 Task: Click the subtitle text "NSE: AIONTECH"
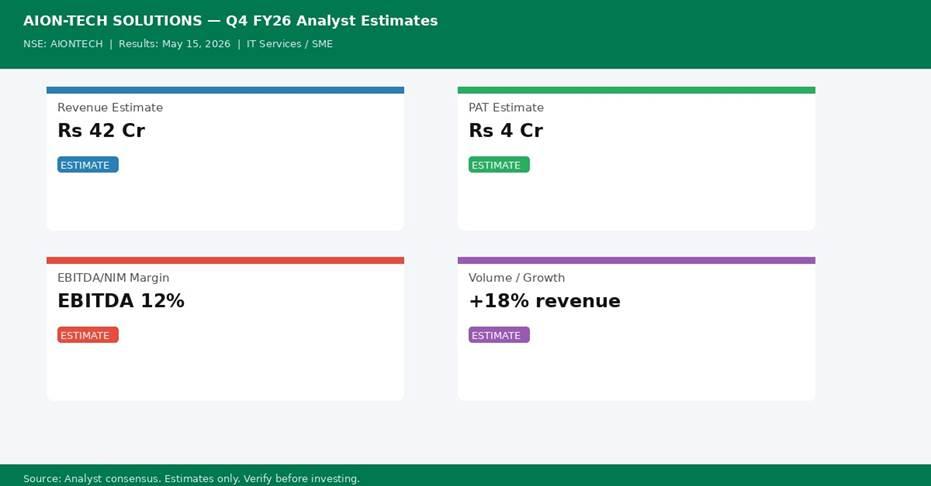(x=63, y=44)
